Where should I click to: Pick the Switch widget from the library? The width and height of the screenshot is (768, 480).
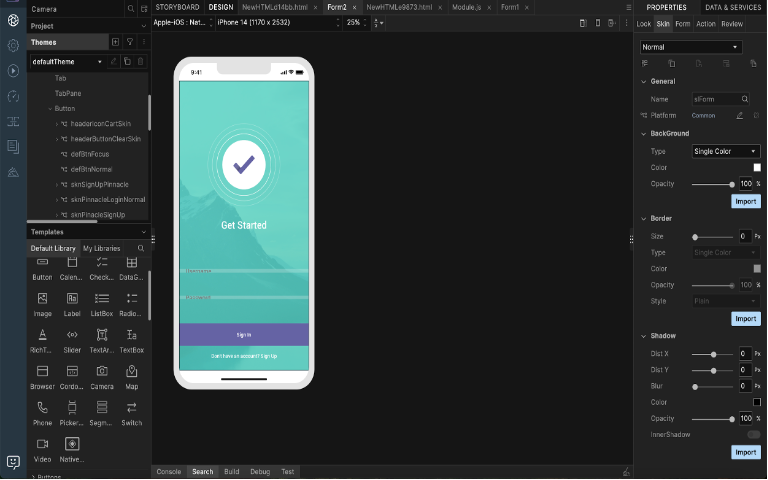pos(132,408)
